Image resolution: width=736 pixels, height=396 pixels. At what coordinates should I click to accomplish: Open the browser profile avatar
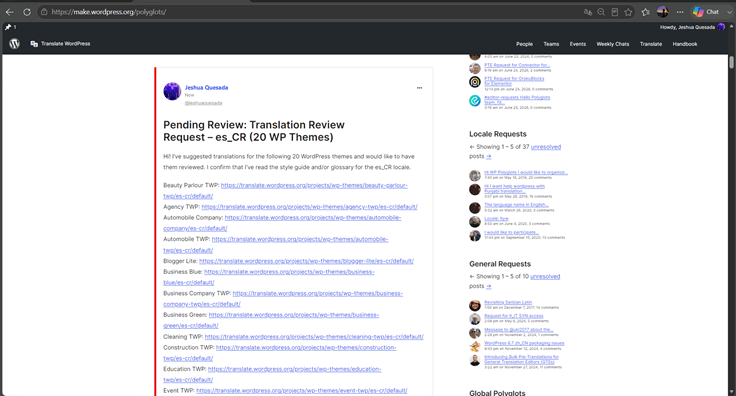click(662, 12)
